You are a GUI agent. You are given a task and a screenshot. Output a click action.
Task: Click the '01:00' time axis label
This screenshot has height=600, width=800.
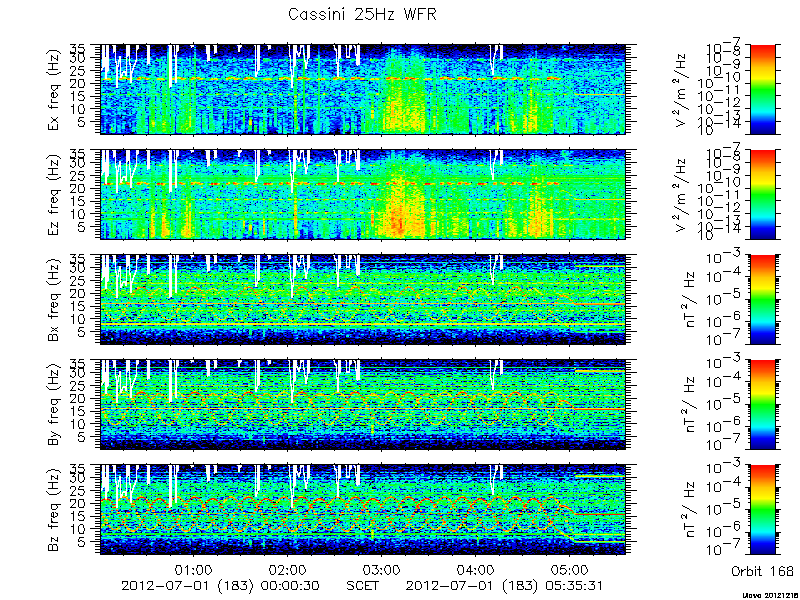point(193,569)
